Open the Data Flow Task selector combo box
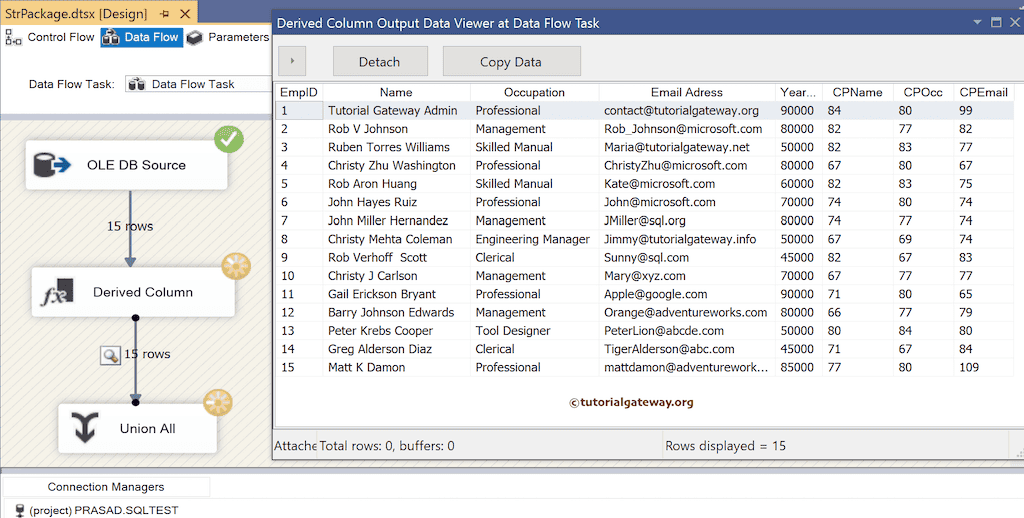 198,84
